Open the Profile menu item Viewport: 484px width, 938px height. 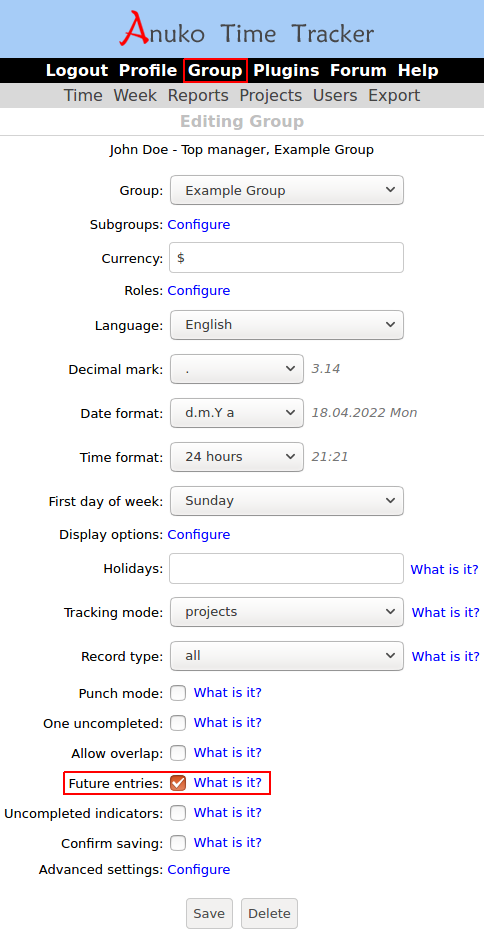pos(148,71)
